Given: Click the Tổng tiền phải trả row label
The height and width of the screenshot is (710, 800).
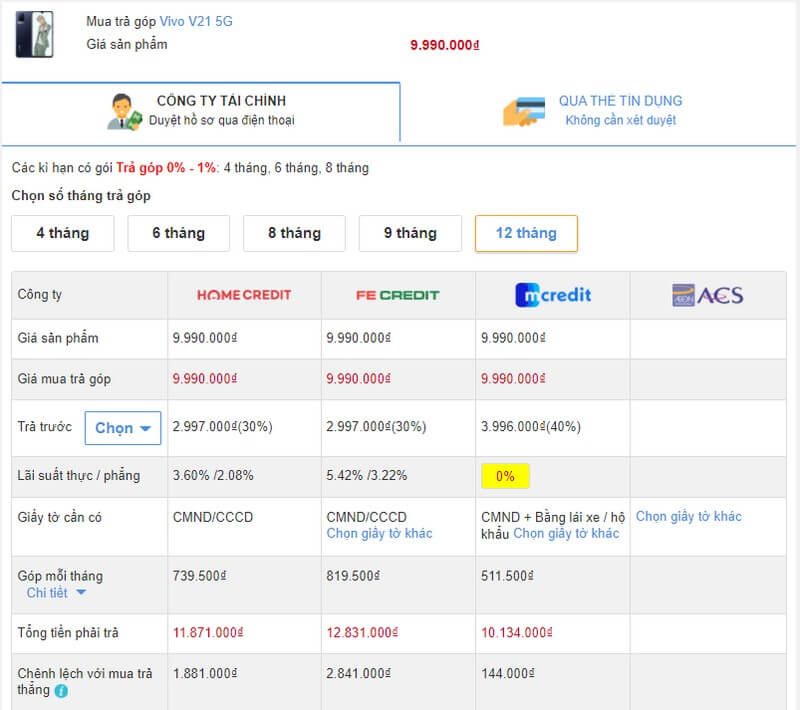Looking at the screenshot, I should (68, 633).
